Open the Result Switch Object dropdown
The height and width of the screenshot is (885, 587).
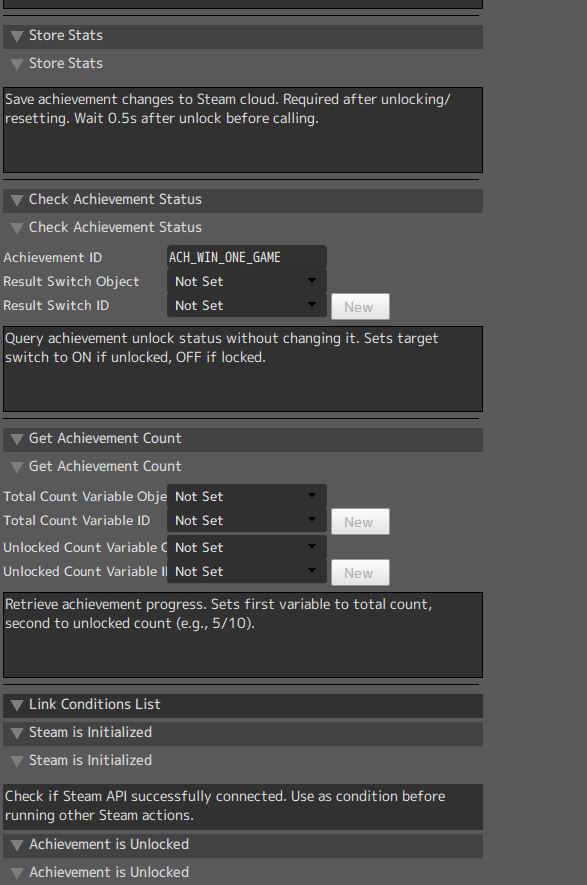click(x=247, y=281)
